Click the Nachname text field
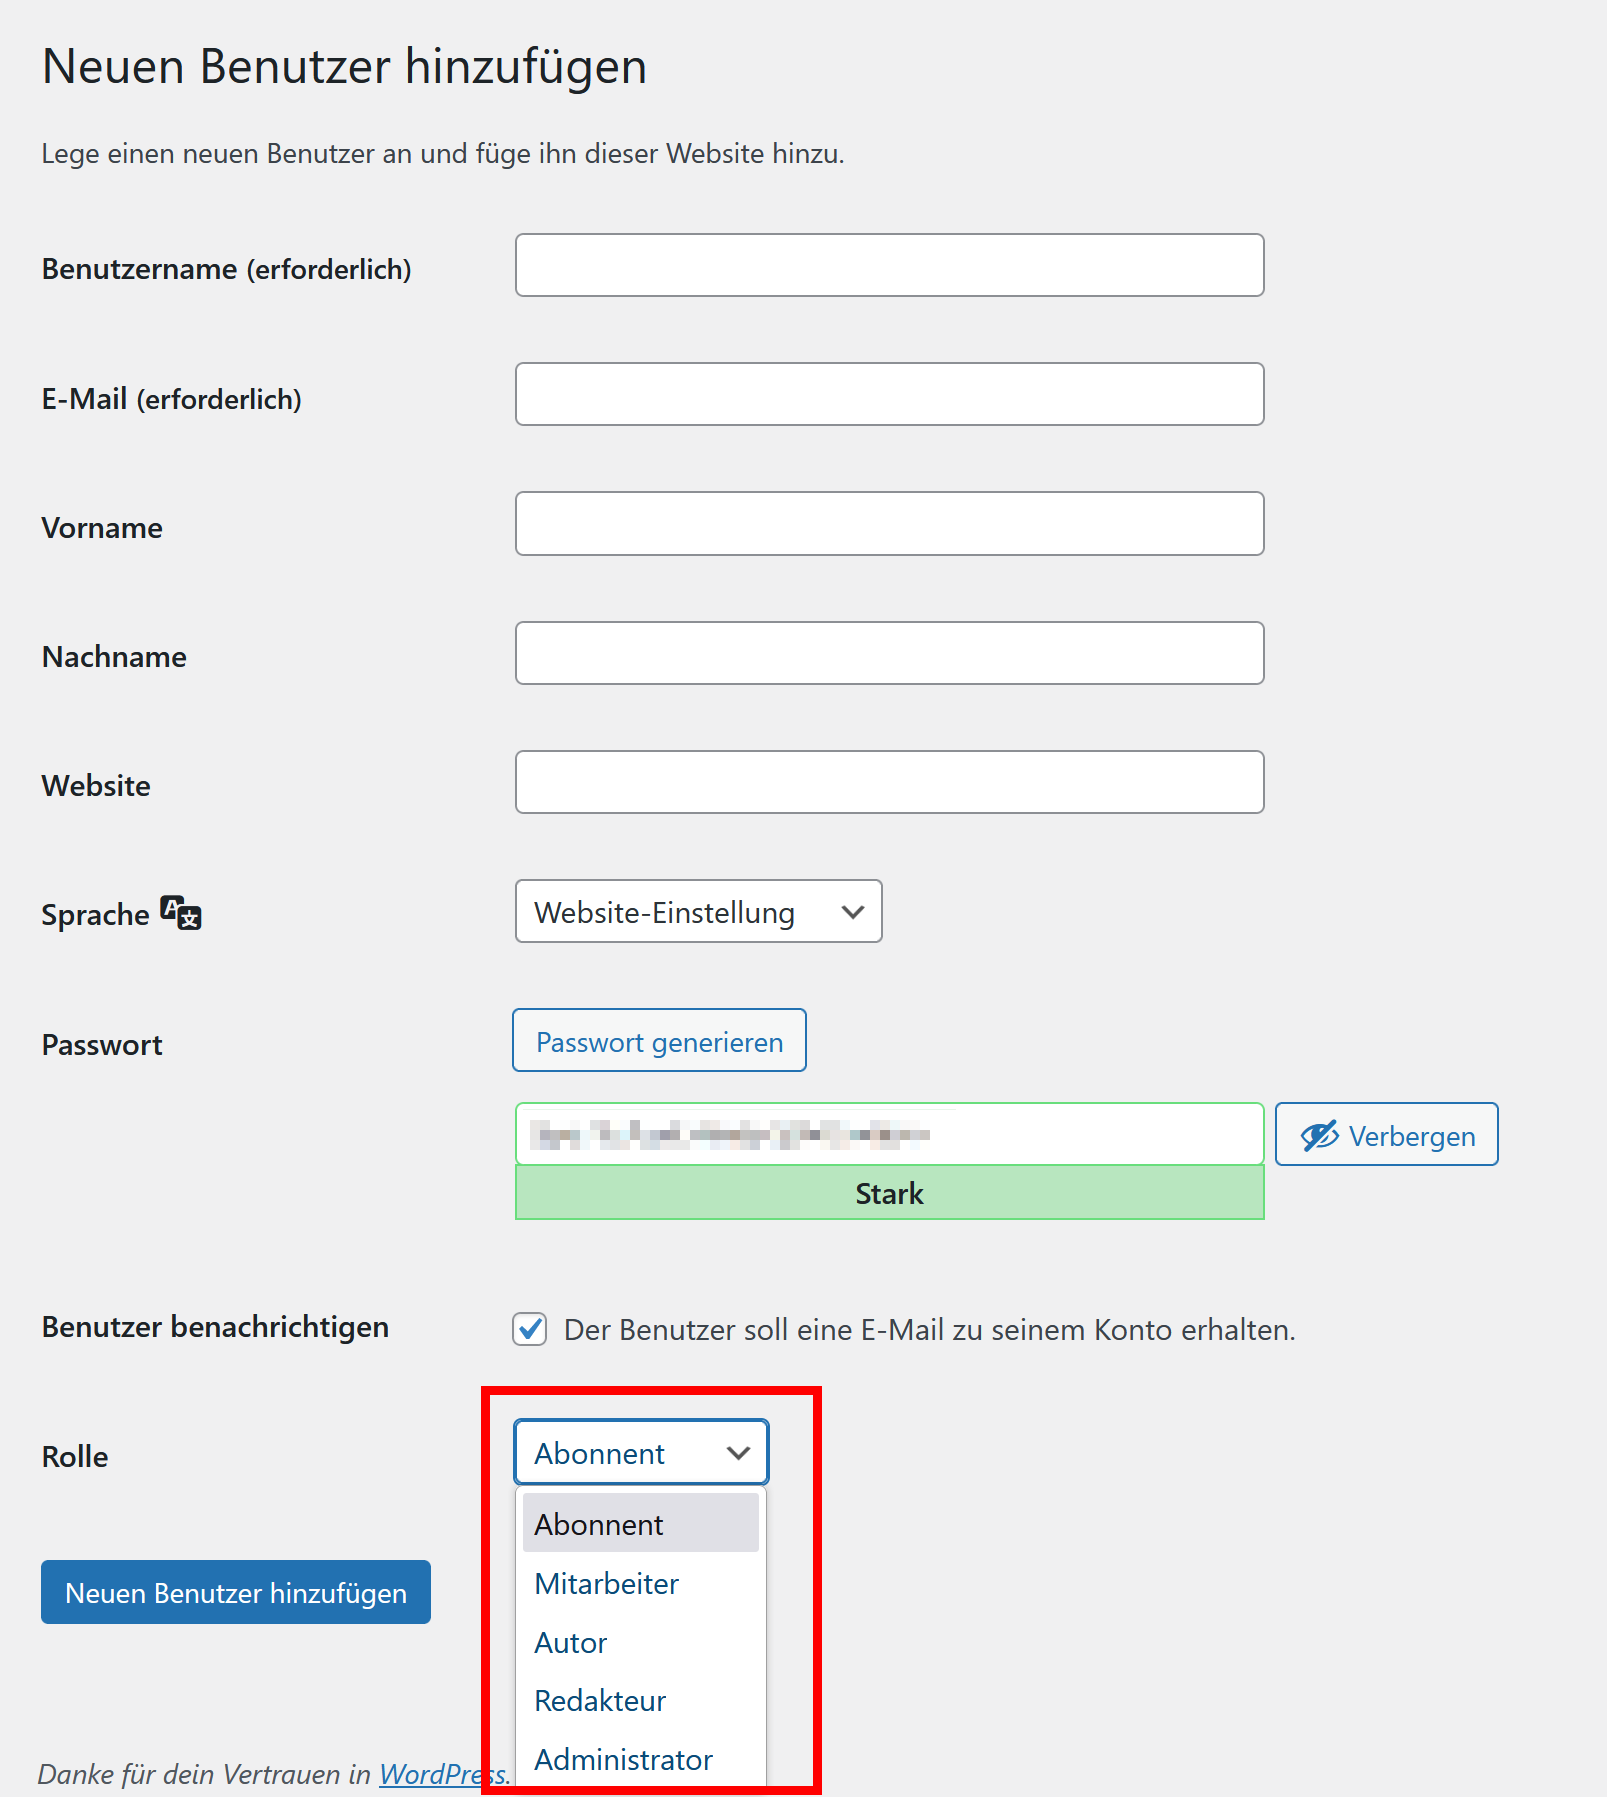 889,653
